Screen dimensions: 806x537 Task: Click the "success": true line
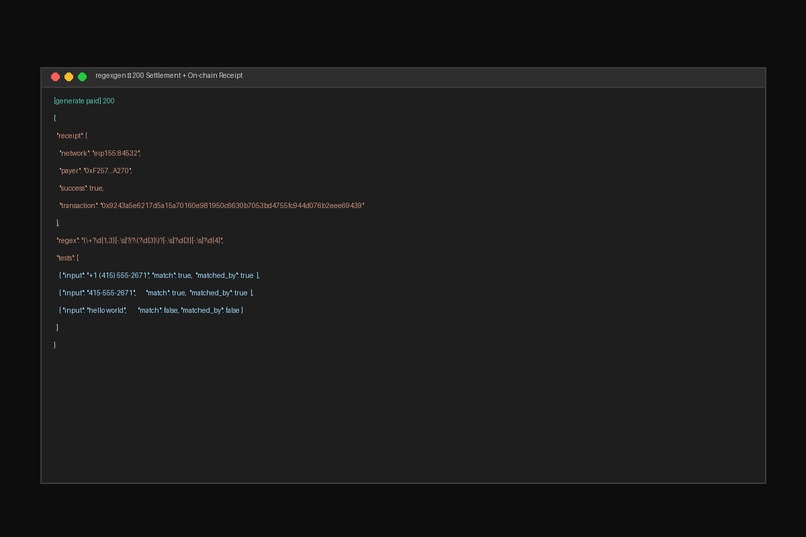(82, 189)
